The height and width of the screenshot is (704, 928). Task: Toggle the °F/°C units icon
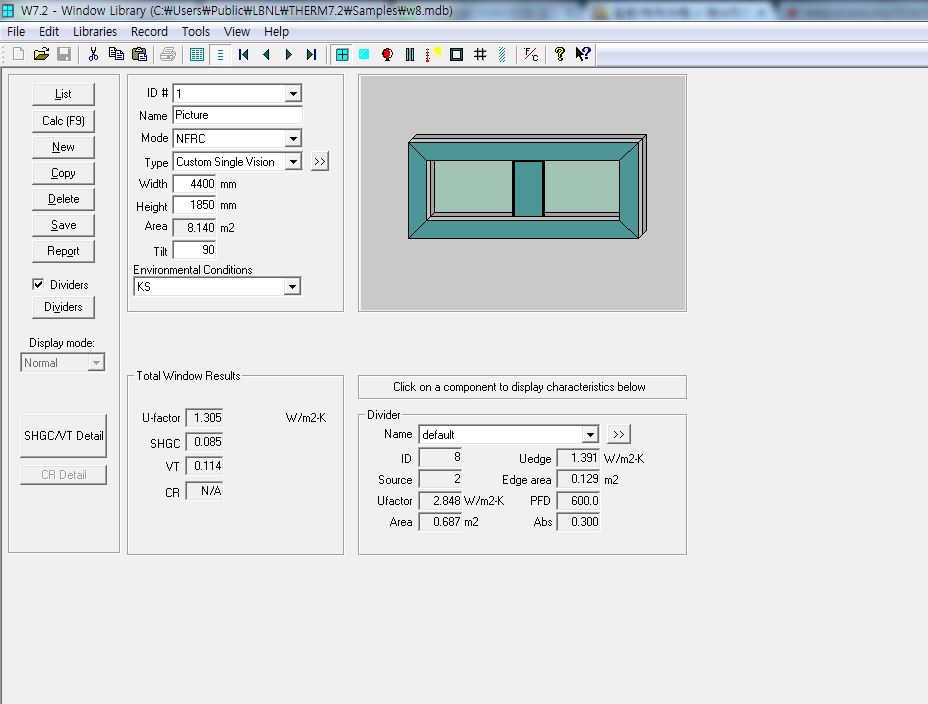(x=531, y=54)
